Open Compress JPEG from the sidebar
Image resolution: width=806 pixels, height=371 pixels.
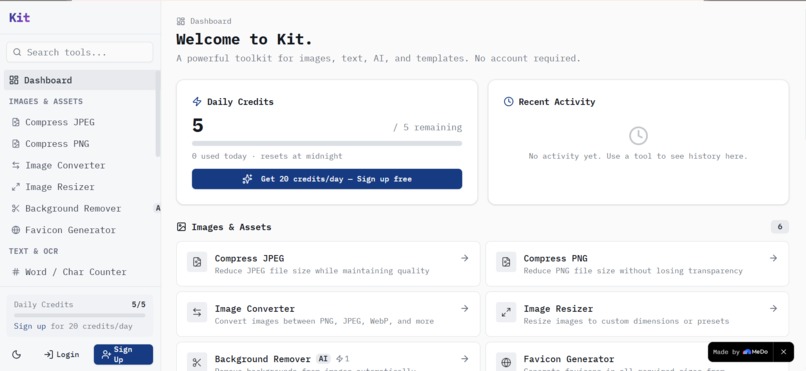pos(80,122)
